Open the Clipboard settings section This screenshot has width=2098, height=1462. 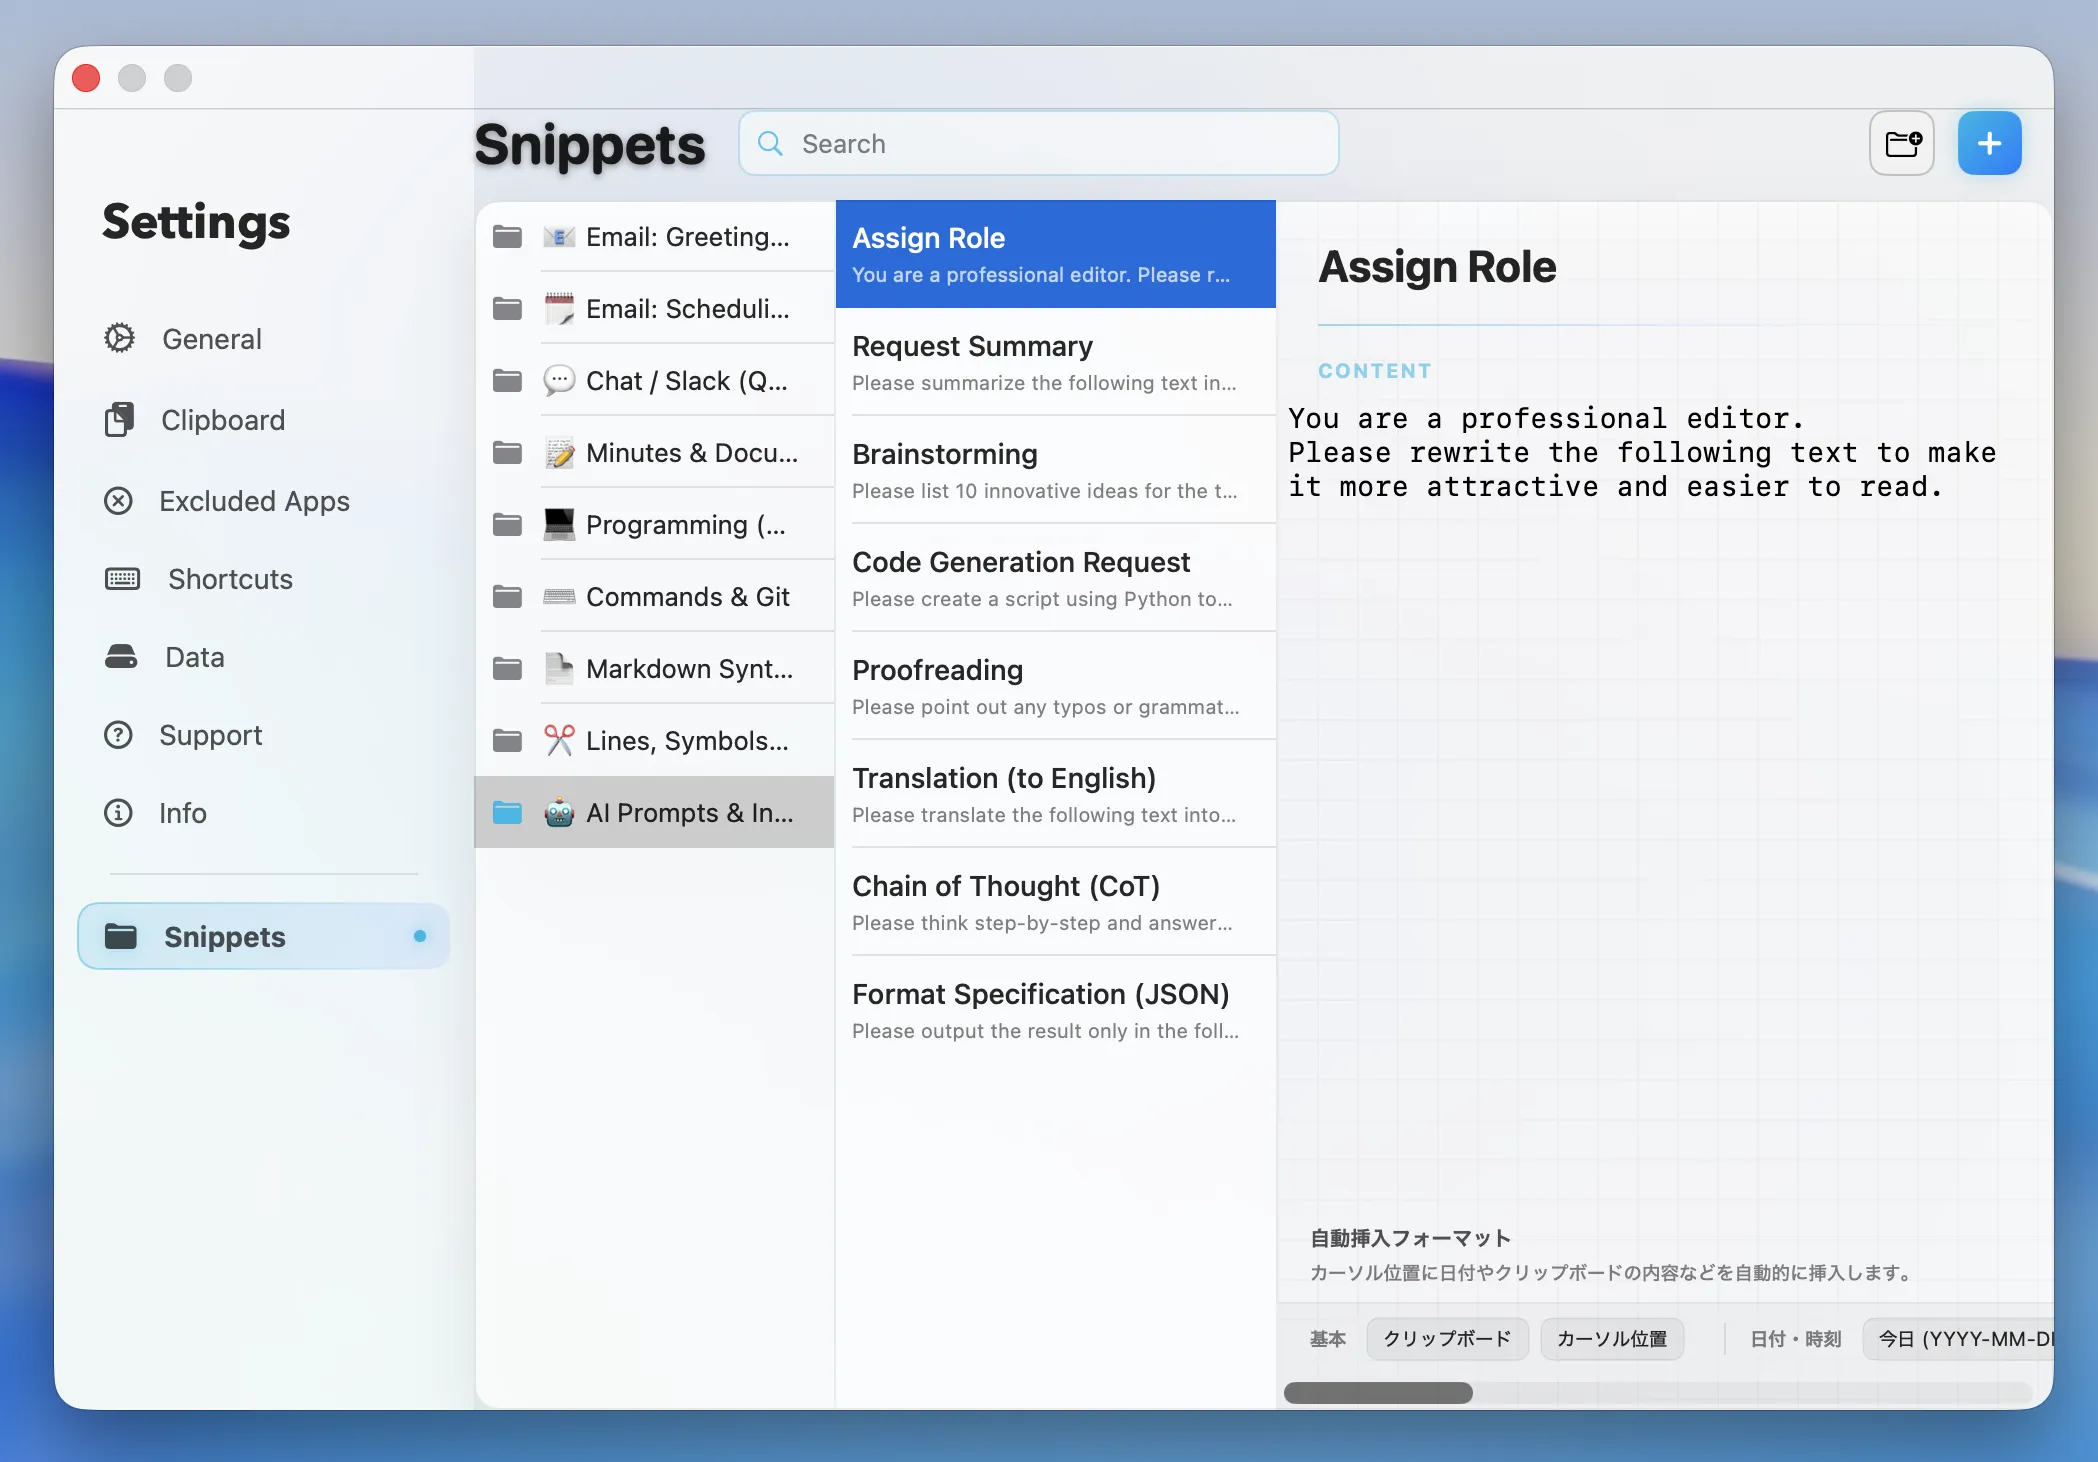[222, 420]
